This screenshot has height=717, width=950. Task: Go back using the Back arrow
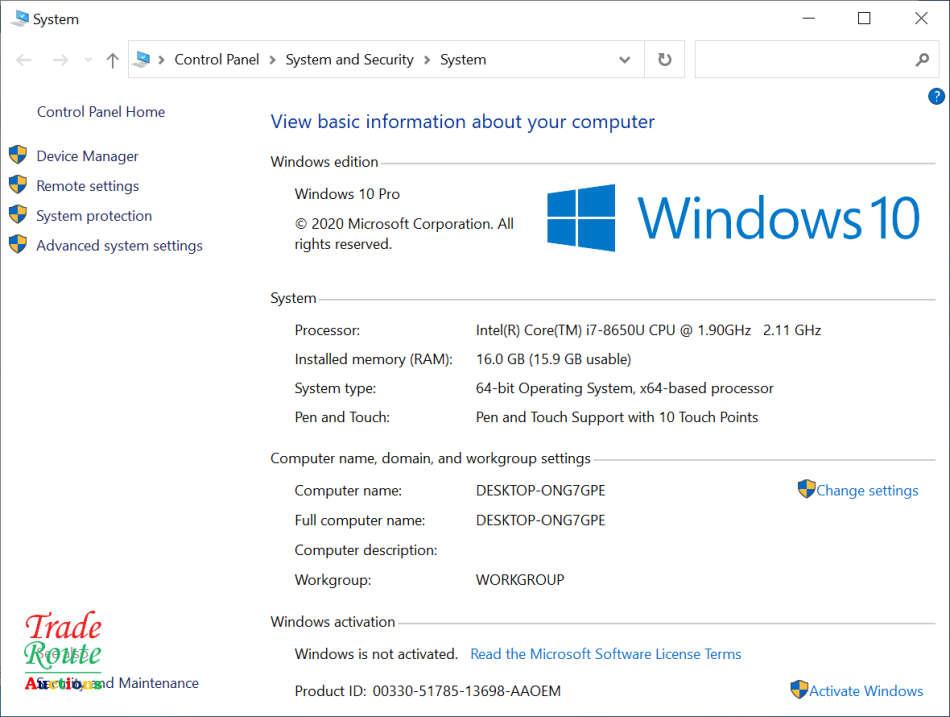tap(24, 60)
